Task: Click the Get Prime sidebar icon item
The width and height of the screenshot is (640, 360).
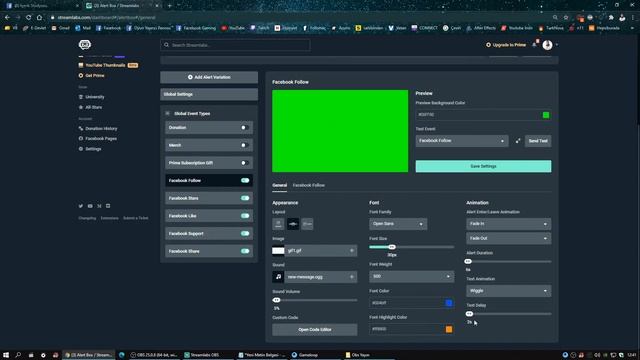Action: click(91, 76)
